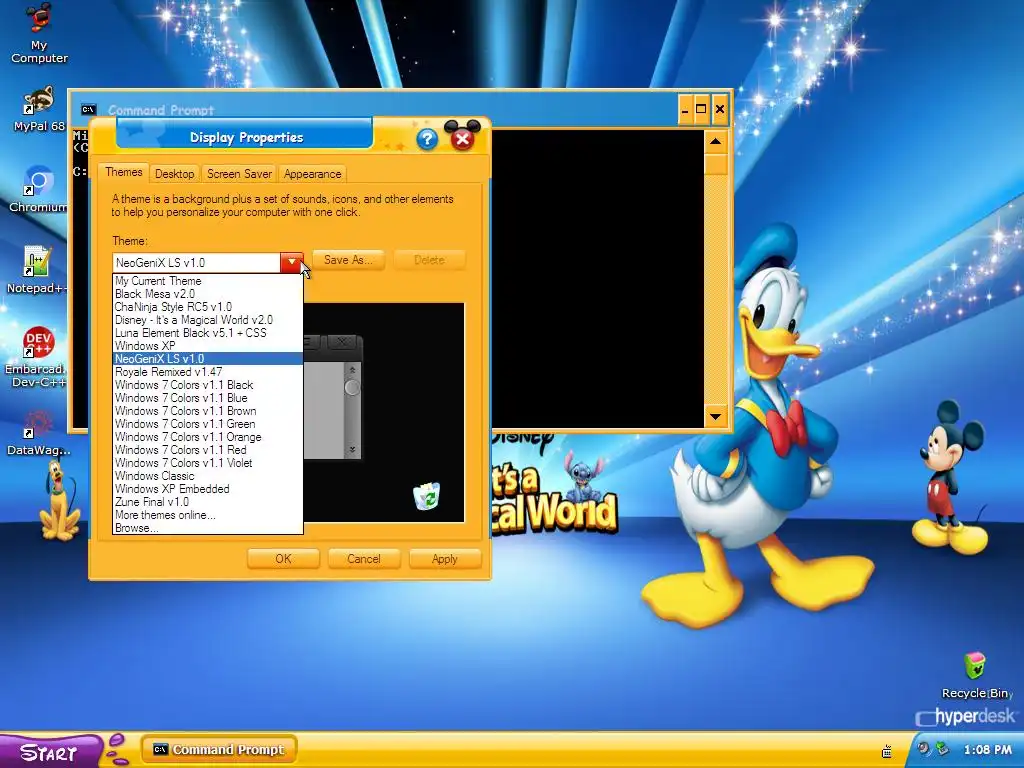Click the recycle bin in the theme preview
The height and width of the screenshot is (768, 1024).
426,496
